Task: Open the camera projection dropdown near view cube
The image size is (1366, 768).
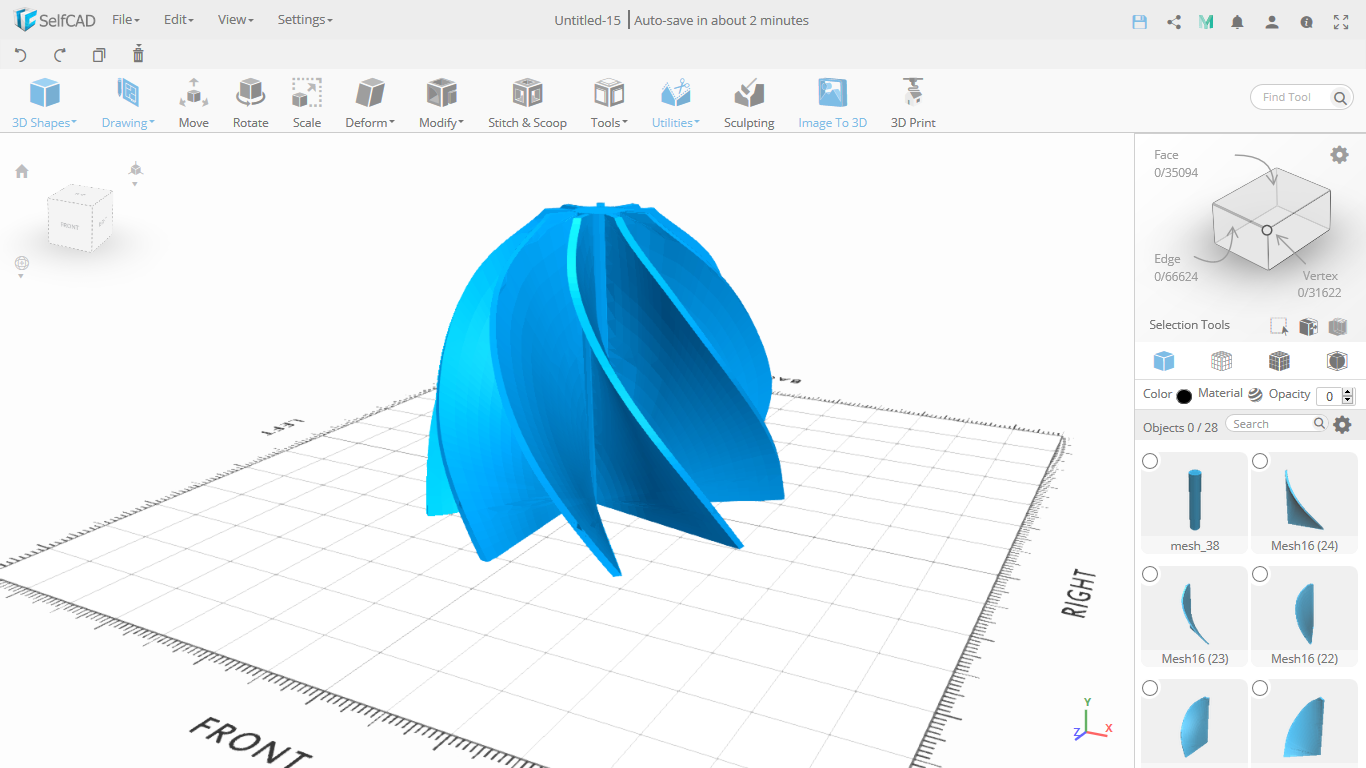Action: pyautogui.click(x=136, y=175)
